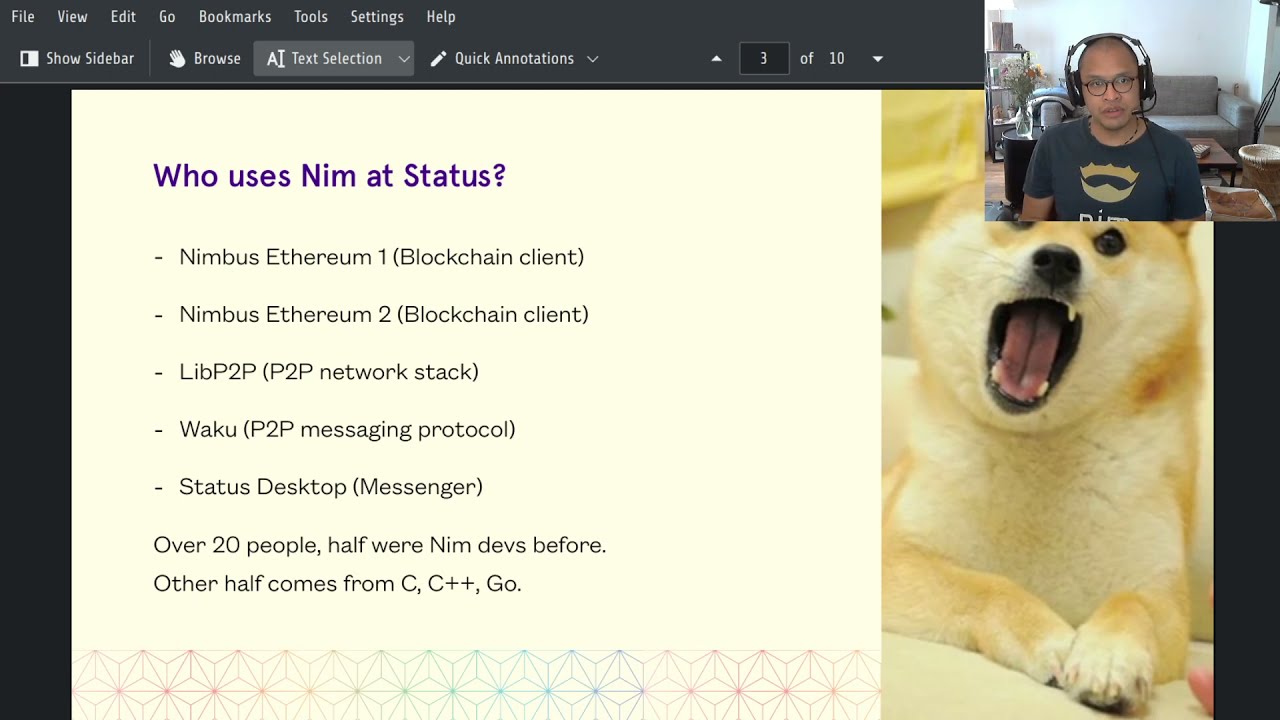Expand Quick Annotations dropdown chevron
The height and width of the screenshot is (720, 1280).
593,59
